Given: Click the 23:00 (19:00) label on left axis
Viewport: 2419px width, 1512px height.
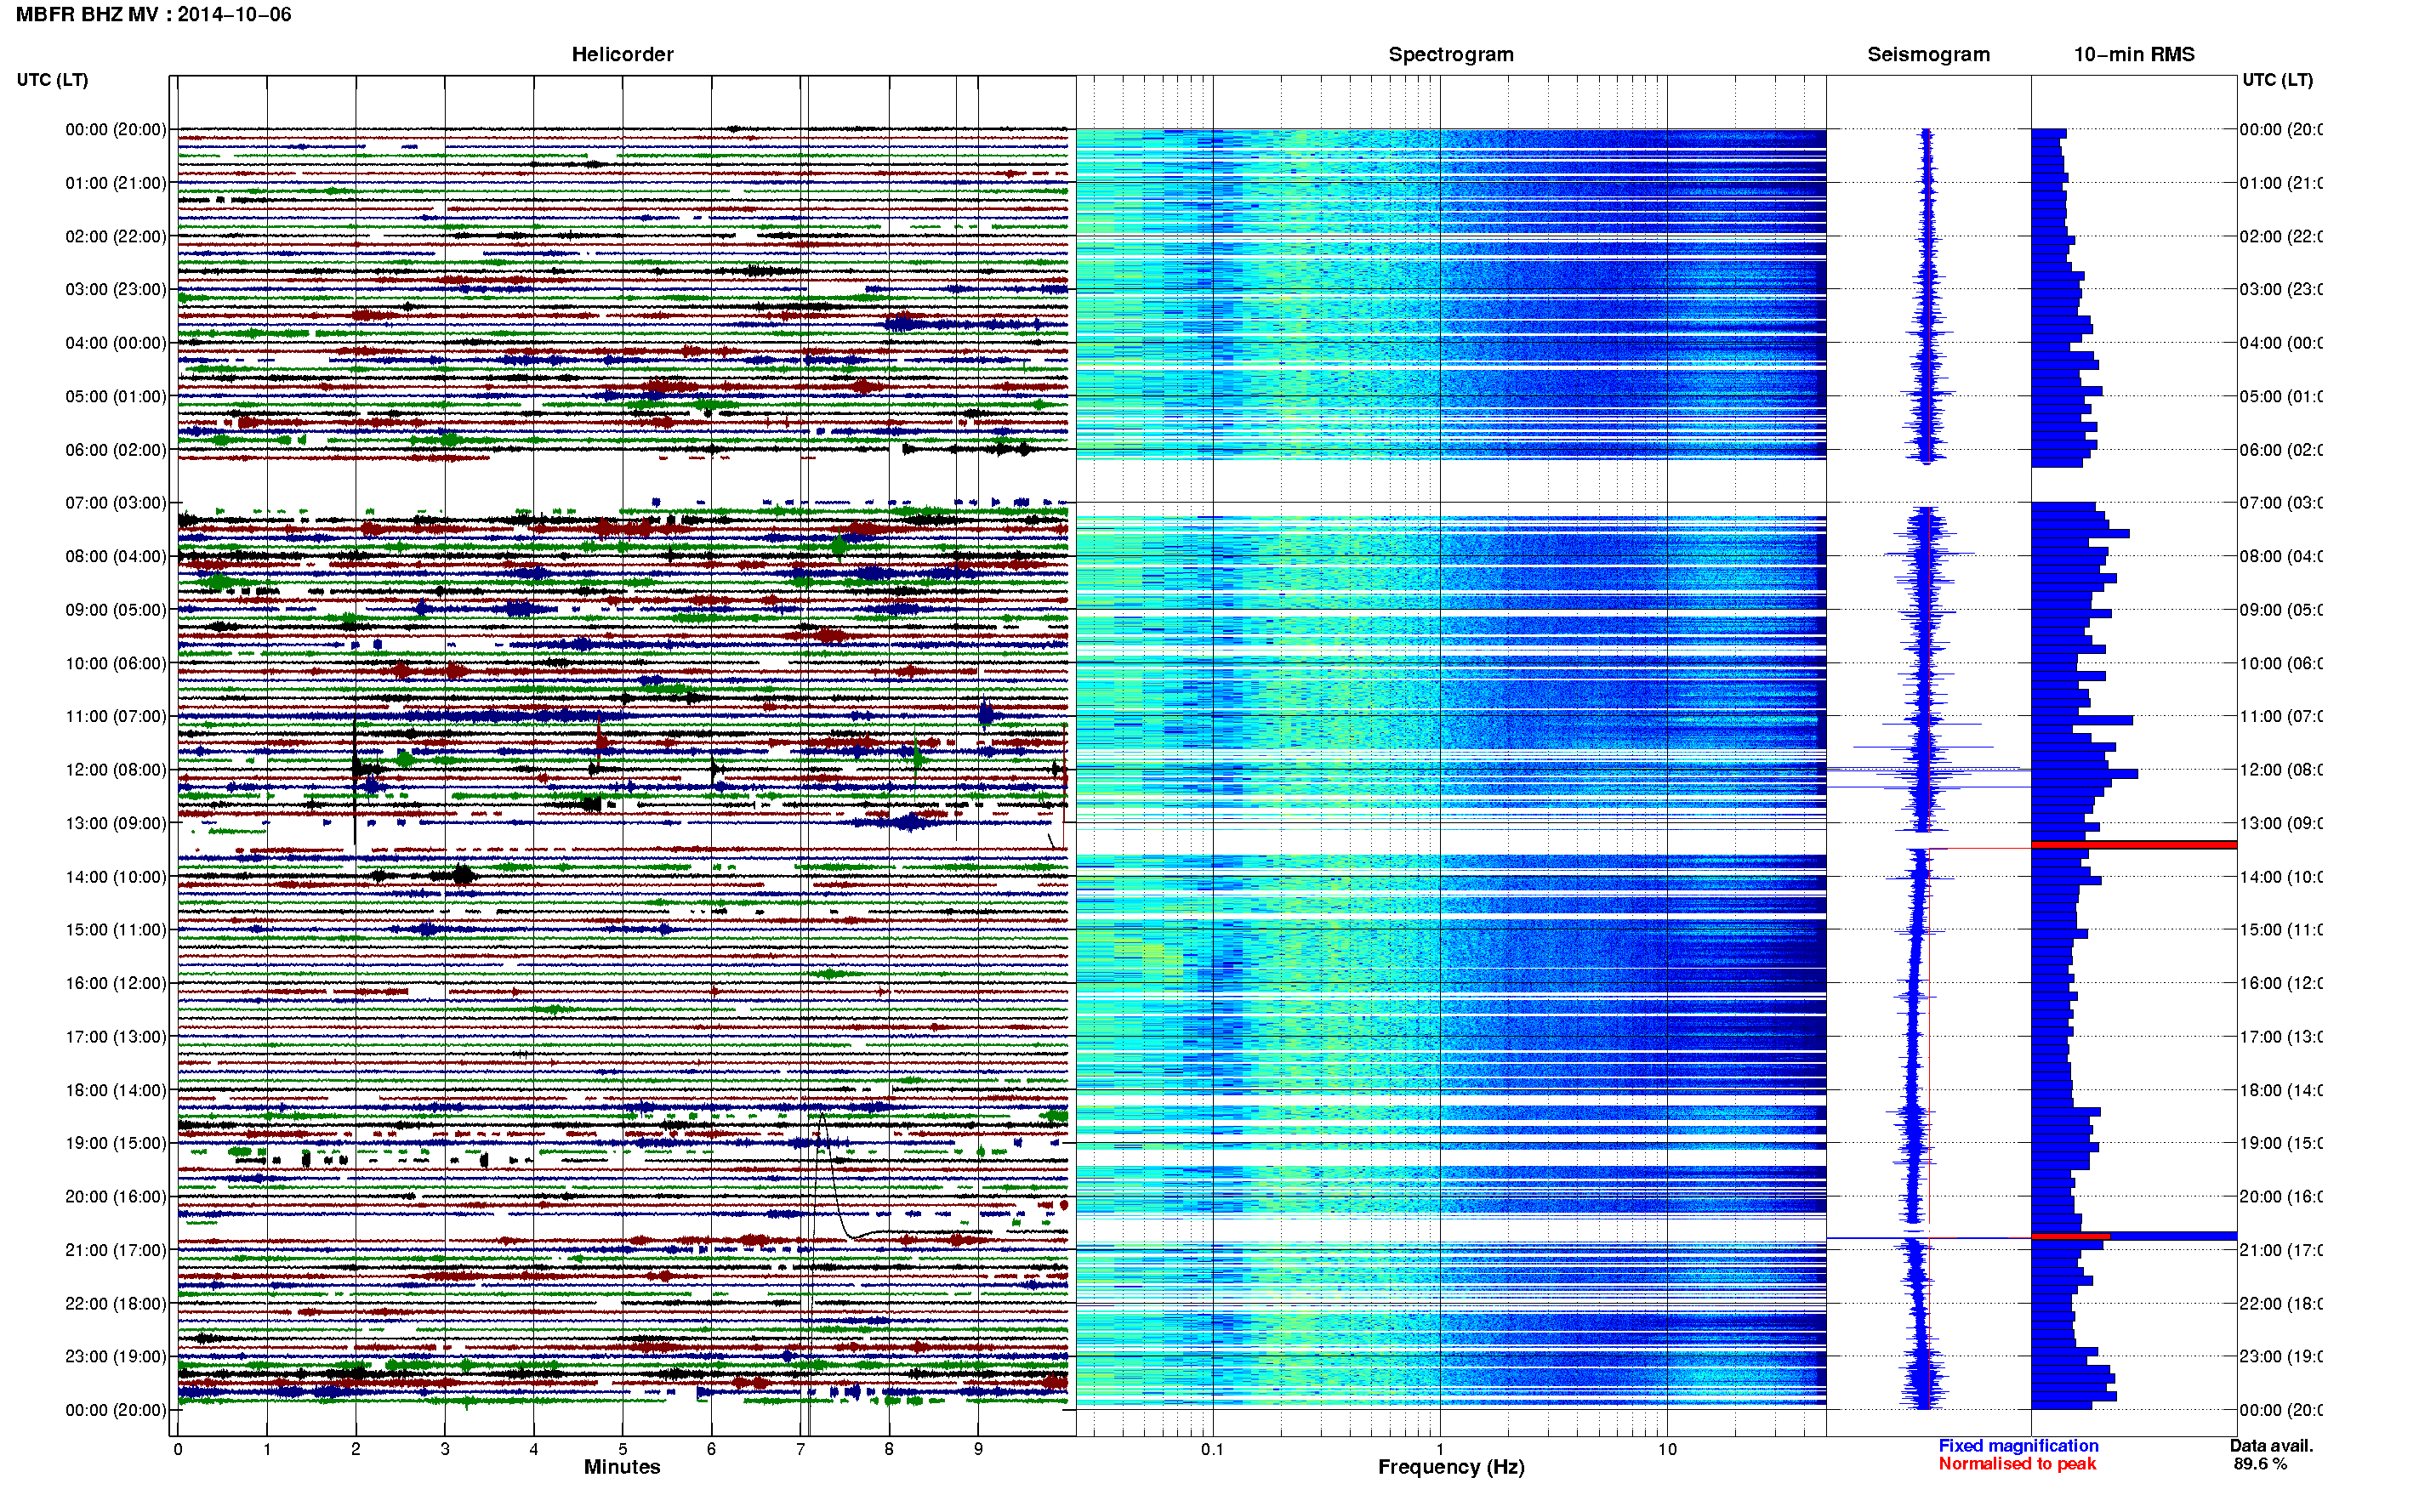Looking at the screenshot, I should 116,1357.
